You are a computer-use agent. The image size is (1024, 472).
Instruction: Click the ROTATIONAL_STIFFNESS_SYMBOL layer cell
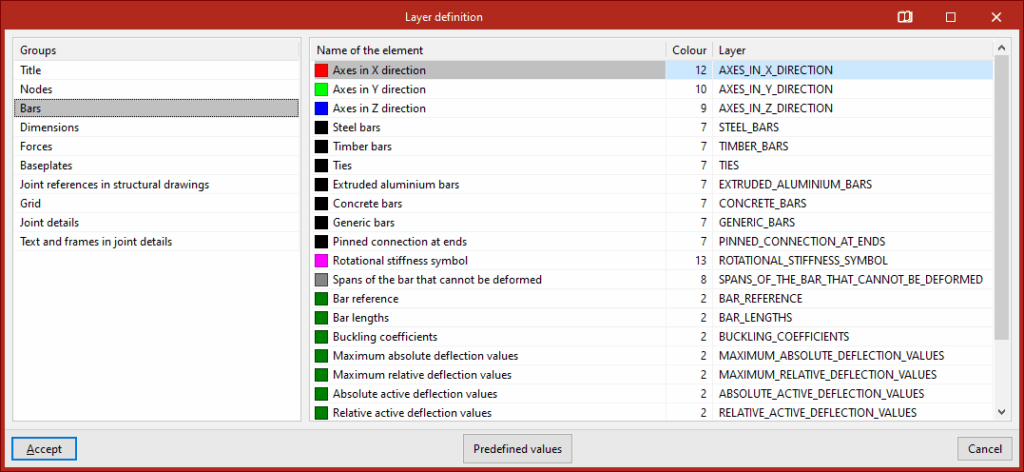point(853,260)
